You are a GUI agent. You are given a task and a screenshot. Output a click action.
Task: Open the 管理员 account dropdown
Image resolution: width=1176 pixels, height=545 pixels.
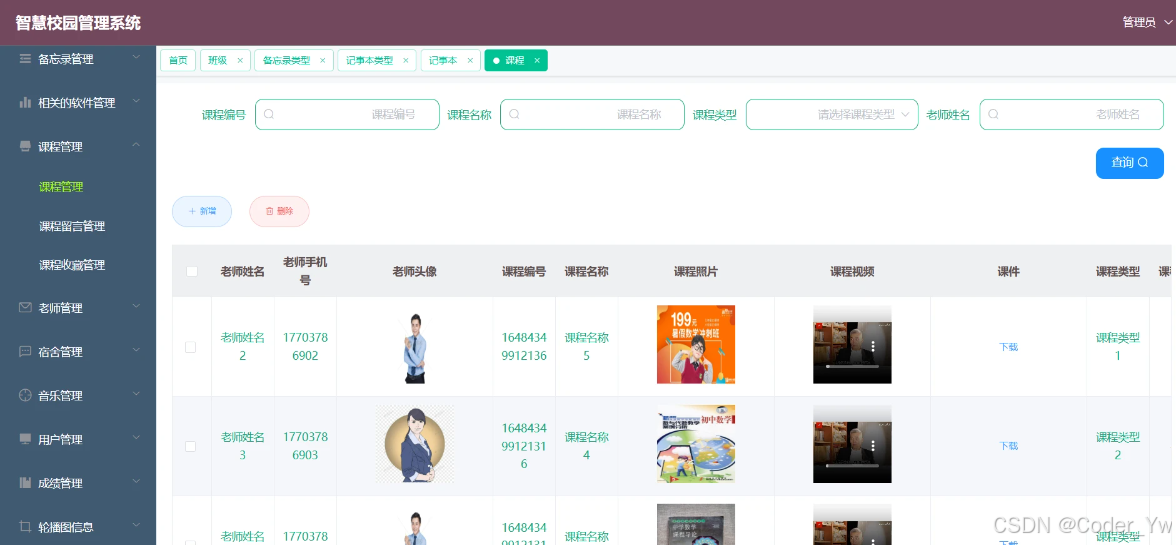pos(1146,22)
